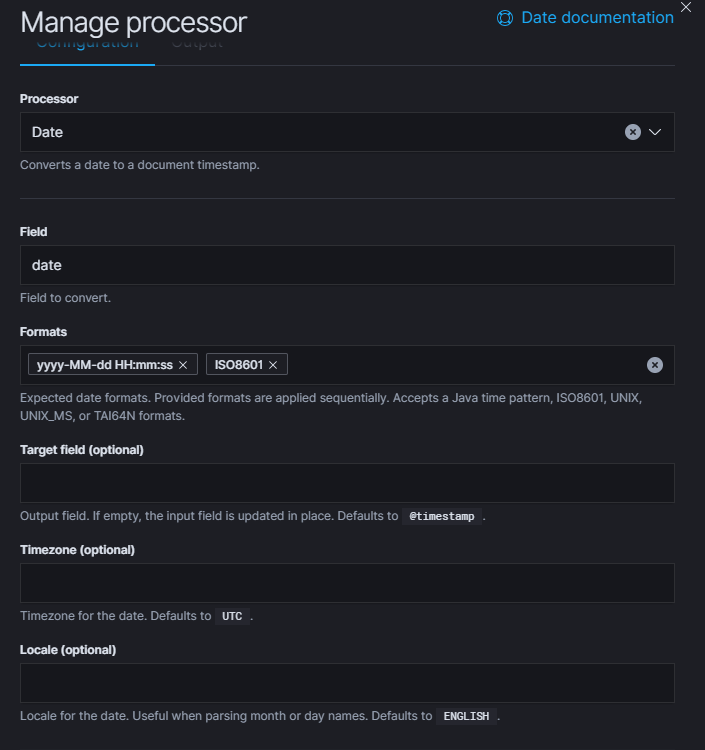Image resolution: width=705 pixels, height=750 pixels.
Task: Click the Locale (optional) label
Action: 68,649
